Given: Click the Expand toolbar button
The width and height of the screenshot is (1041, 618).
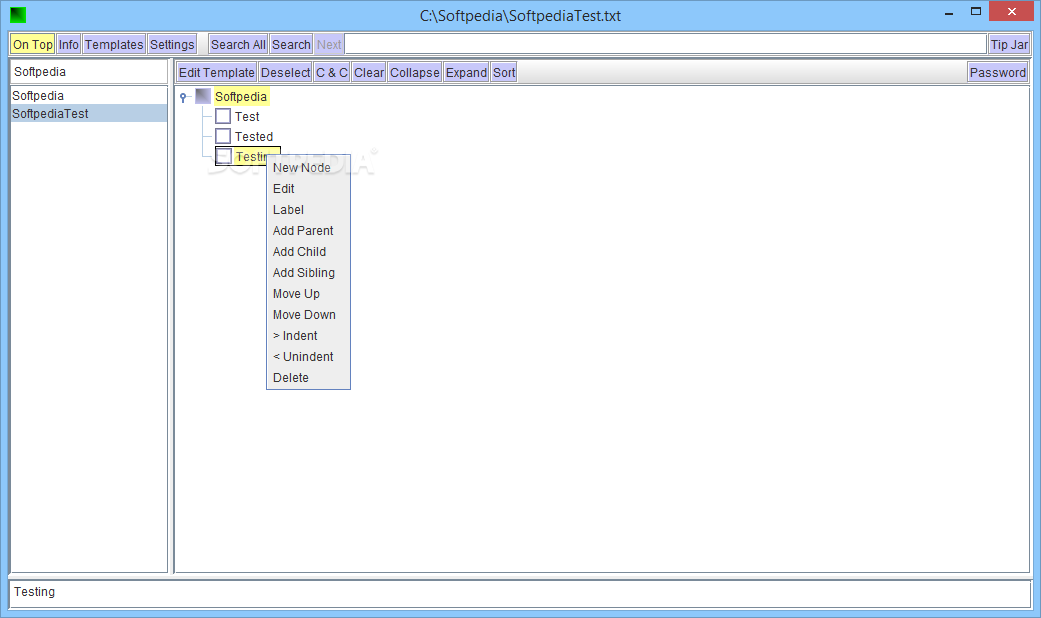Looking at the screenshot, I should (x=466, y=72).
